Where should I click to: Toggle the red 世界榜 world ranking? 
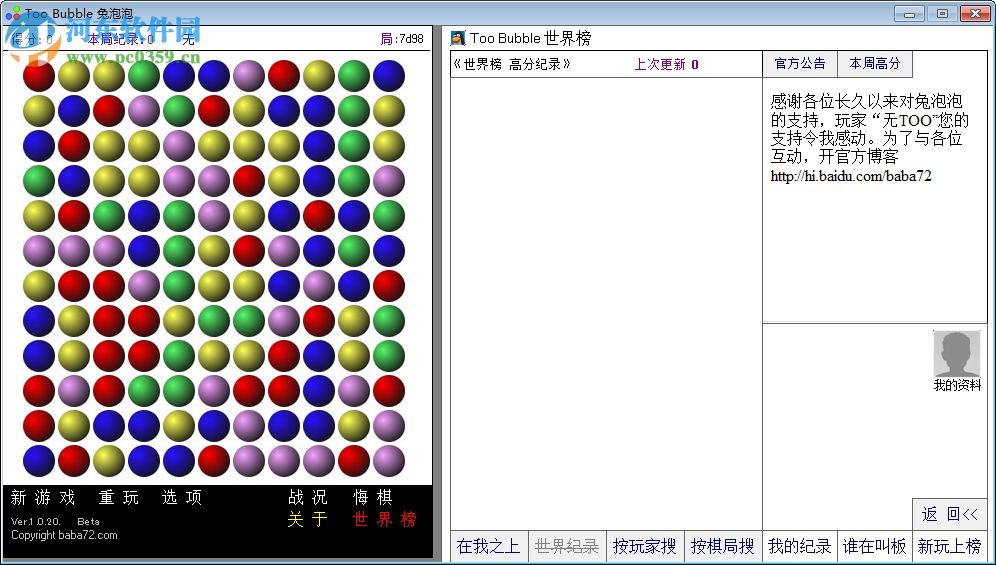pos(385,520)
